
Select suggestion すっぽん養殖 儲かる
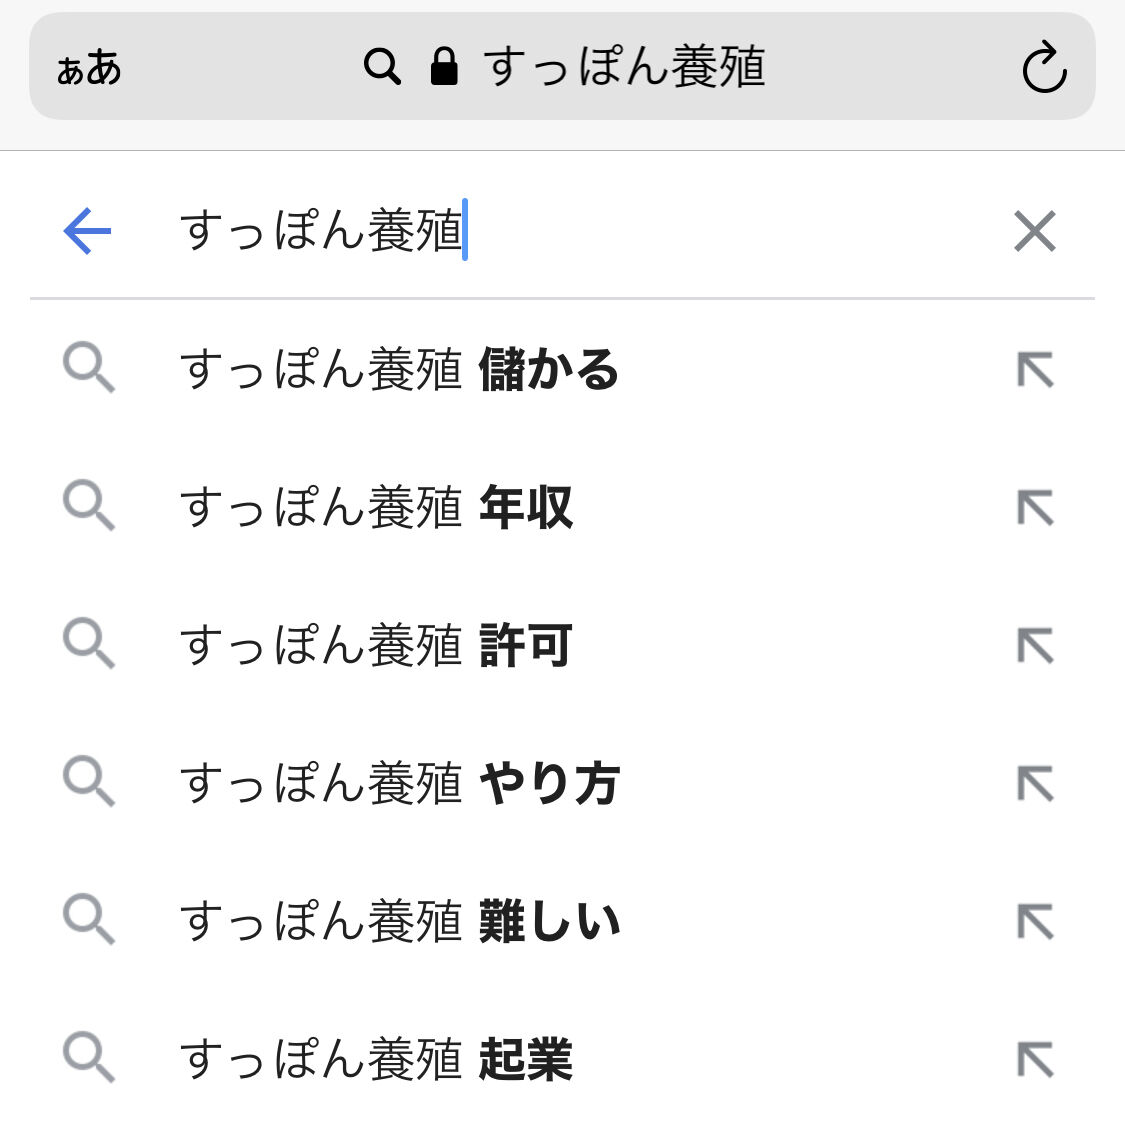click(x=400, y=369)
